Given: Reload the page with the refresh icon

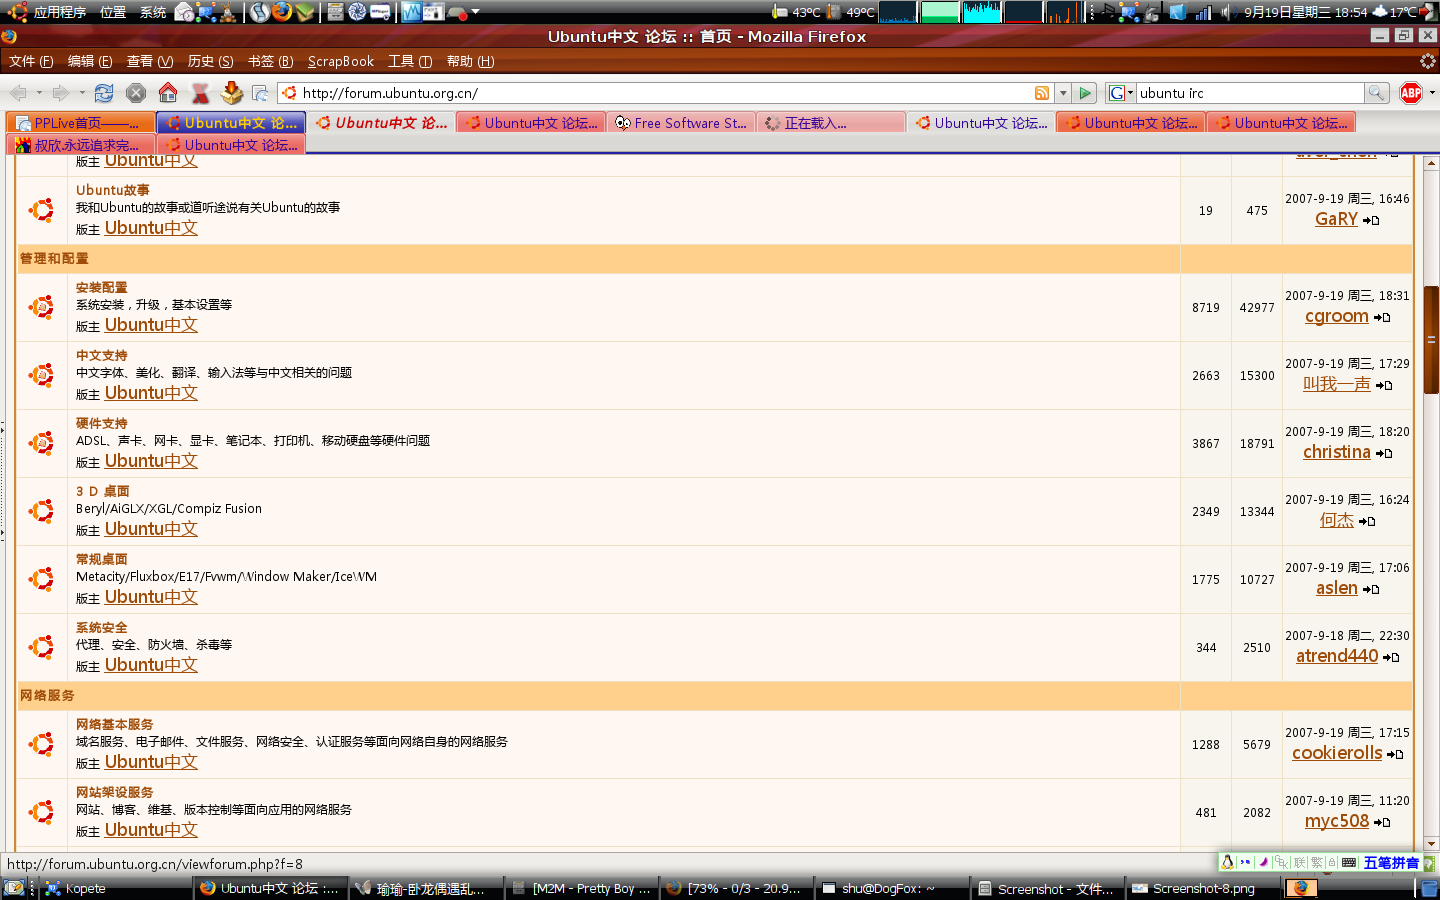Looking at the screenshot, I should click(104, 93).
